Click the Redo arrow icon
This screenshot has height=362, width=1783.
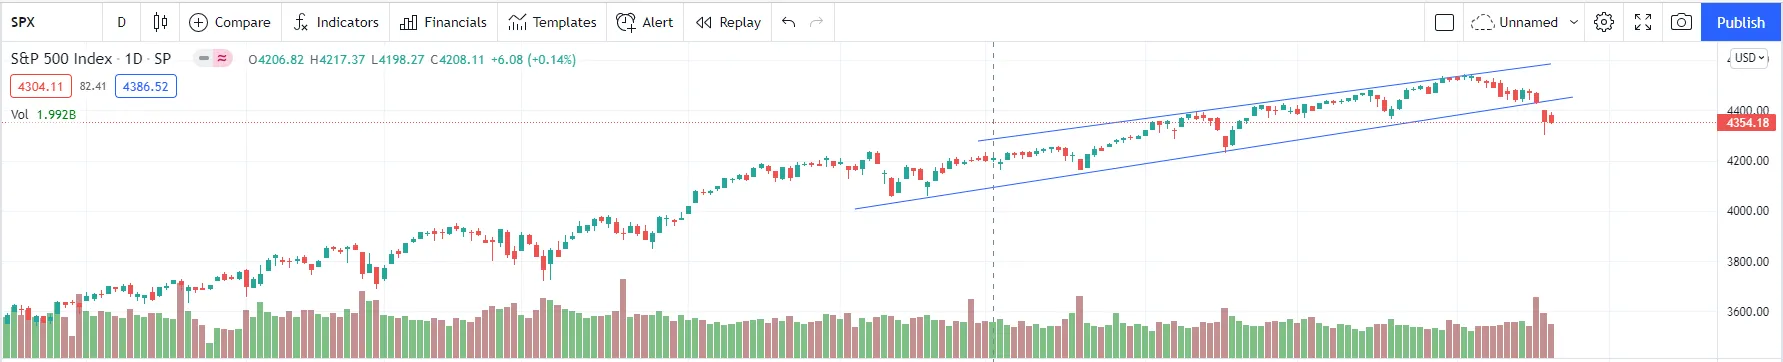(816, 22)
